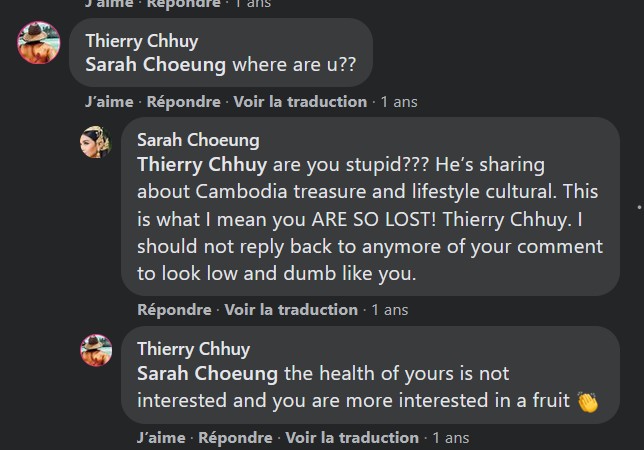Translate the comment about fruit
Image resolution: width=644 pixels, height=450 pixels.
click(x=352, y=437)
